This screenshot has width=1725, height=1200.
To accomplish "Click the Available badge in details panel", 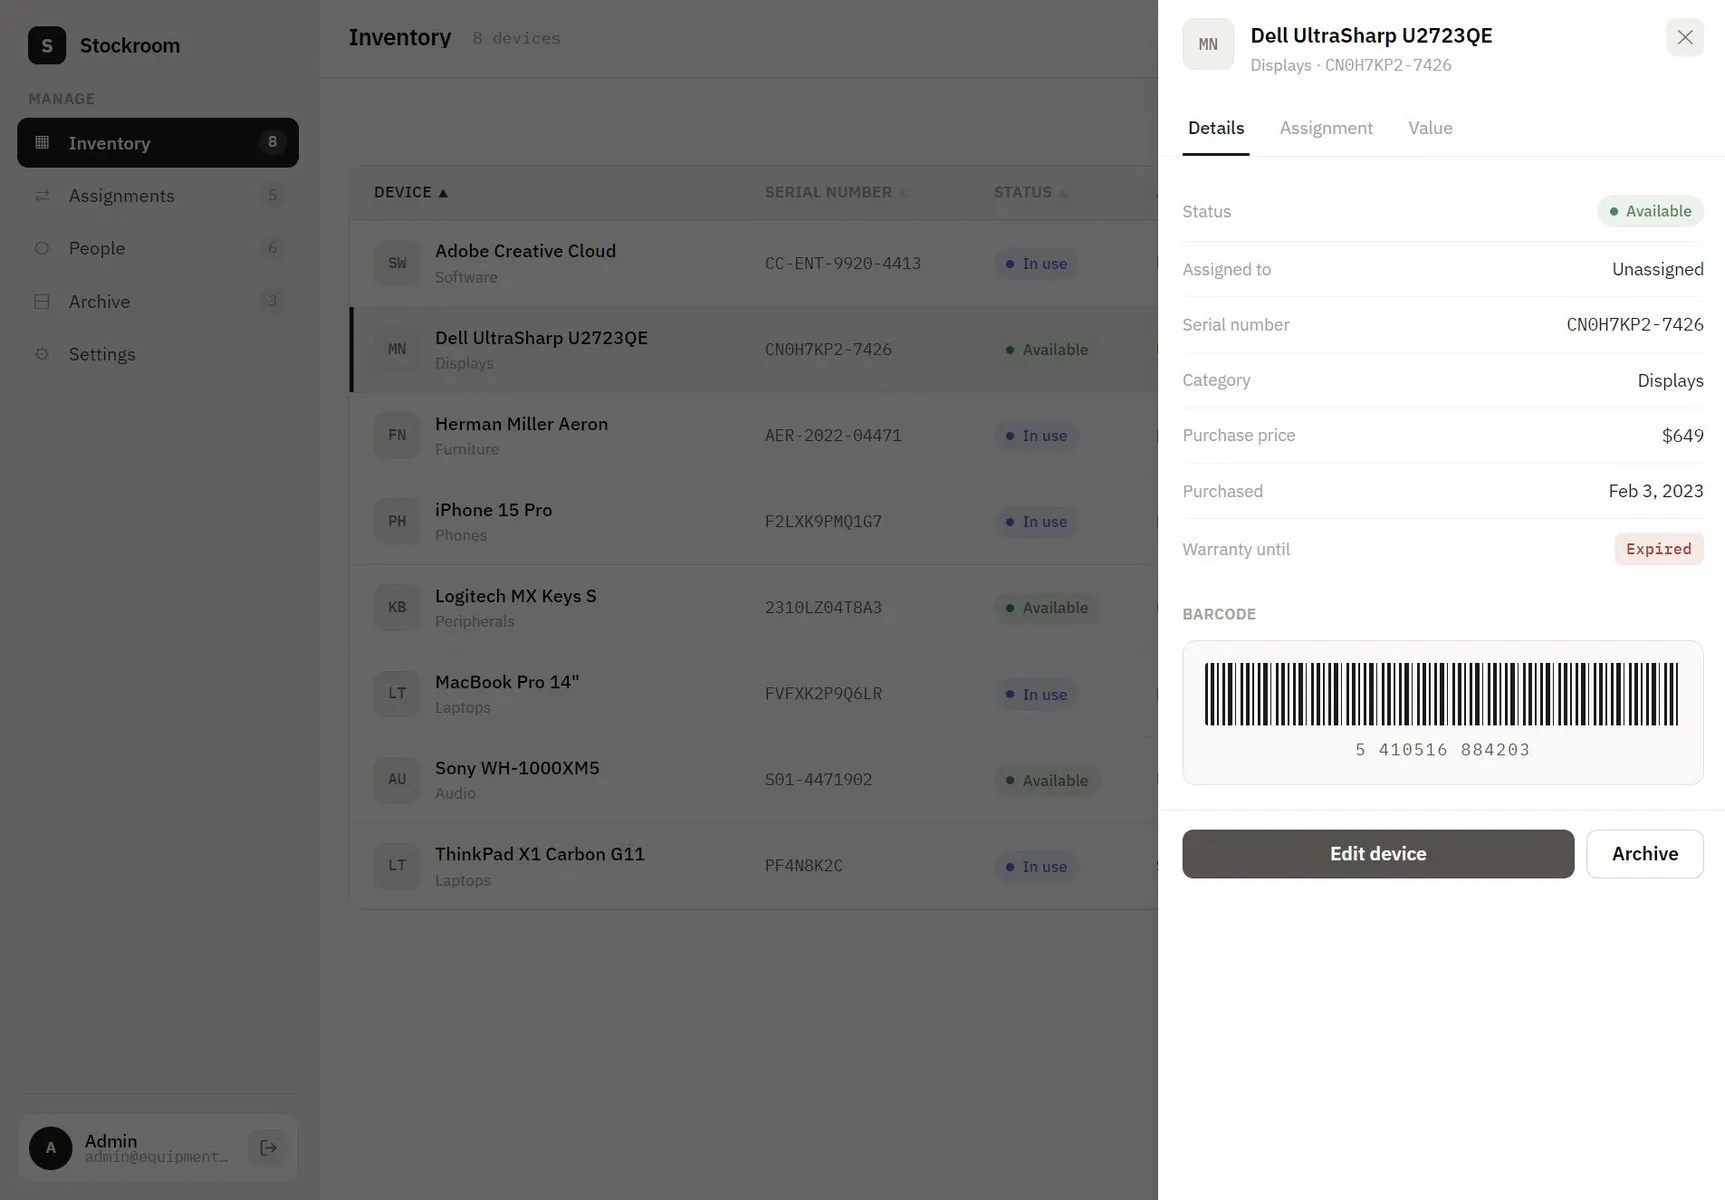I will coord(1650,211).
